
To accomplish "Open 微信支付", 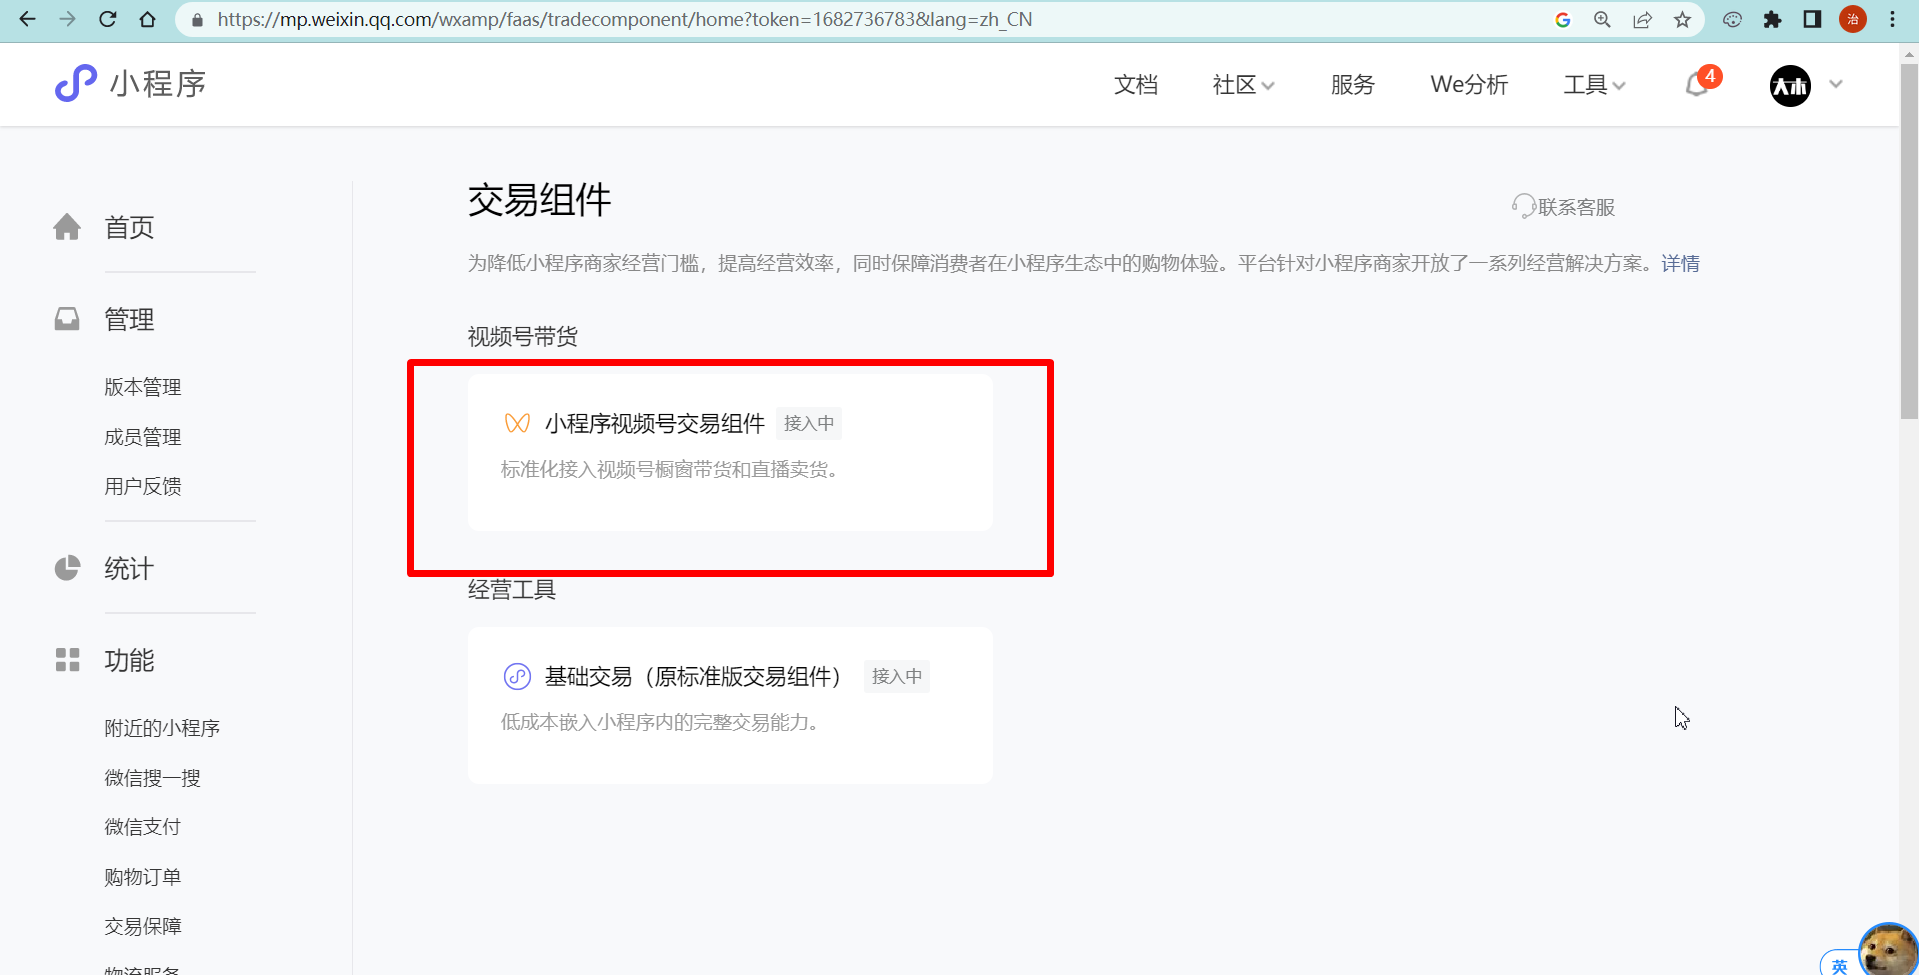I will 143,827.
